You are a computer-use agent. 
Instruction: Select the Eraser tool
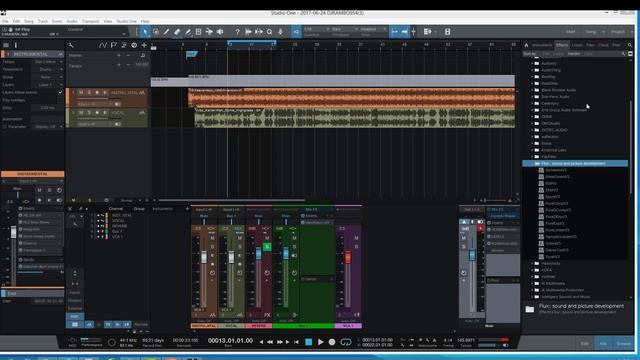177,31
